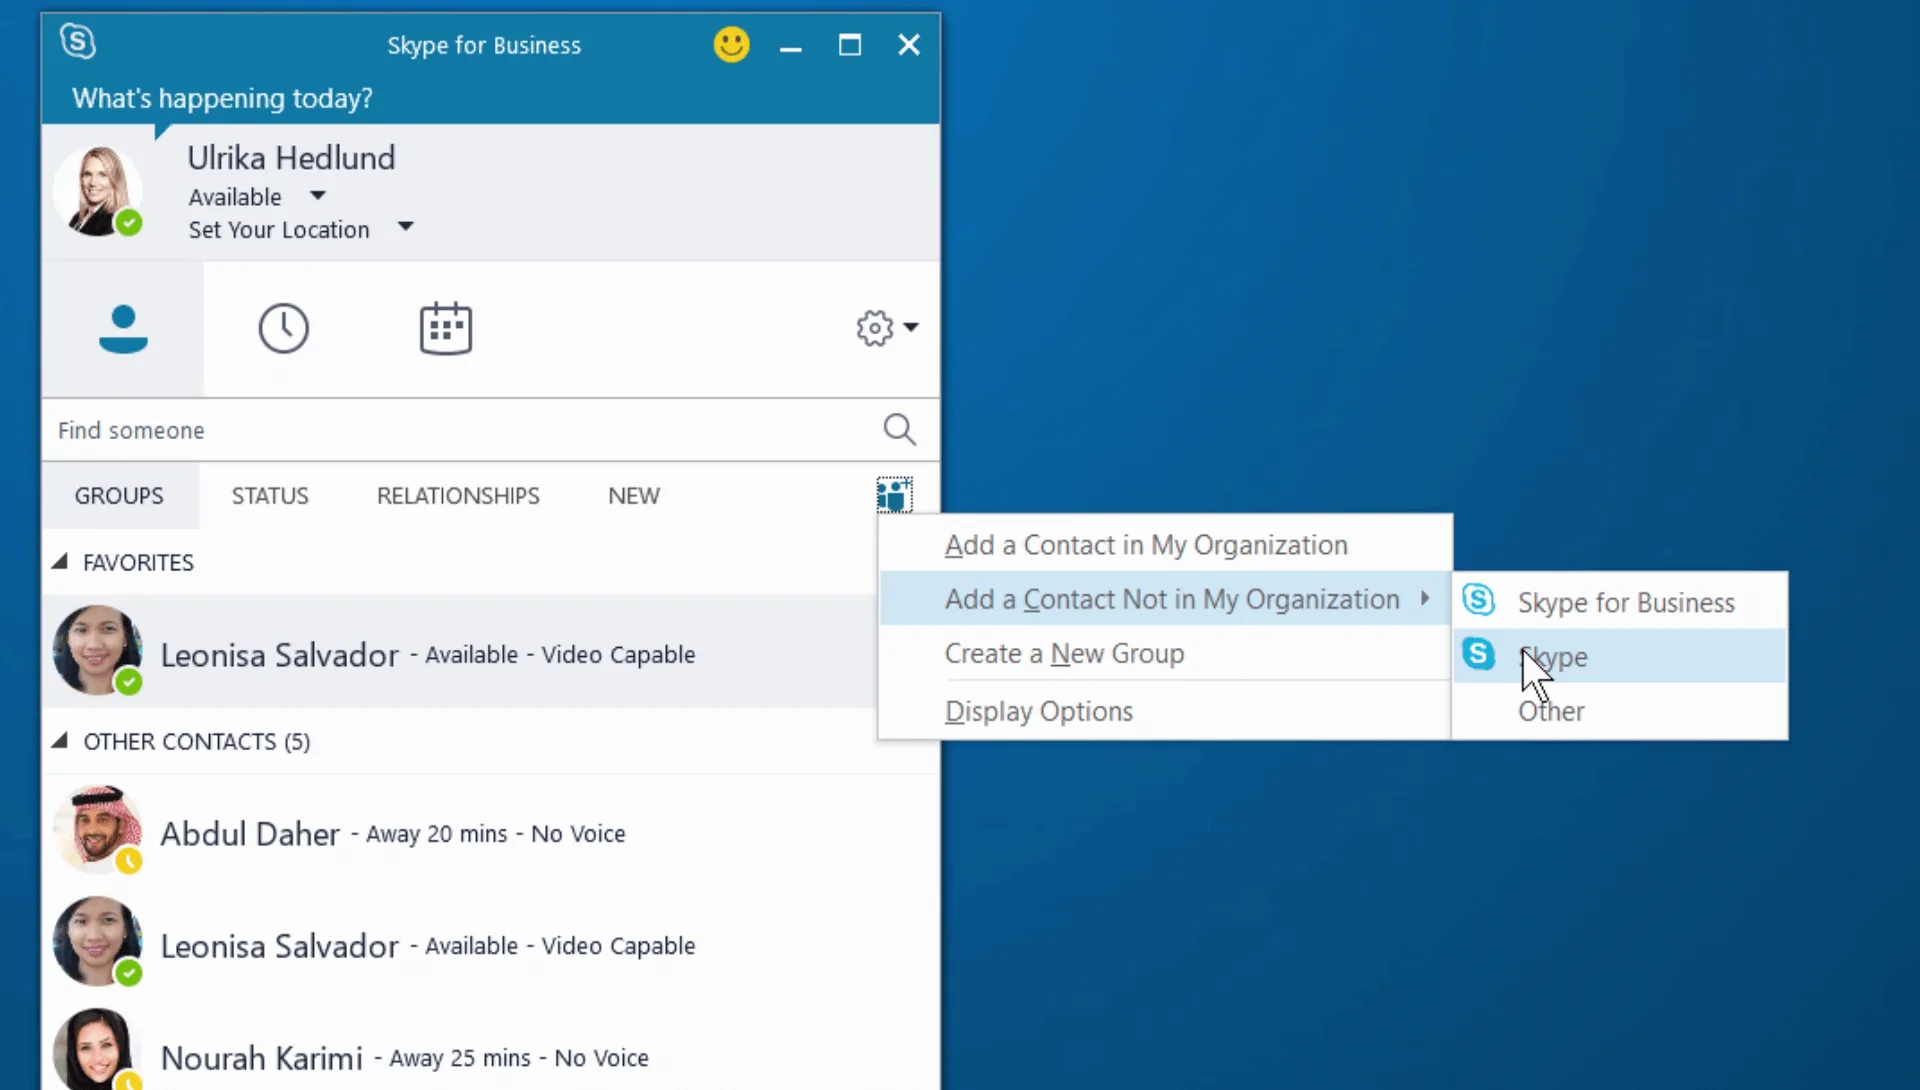This screenshot has height=1090, width=1920.
Task: Expand the Add a Contact Not in My Organization submenu arrow
Action: 1425,598
